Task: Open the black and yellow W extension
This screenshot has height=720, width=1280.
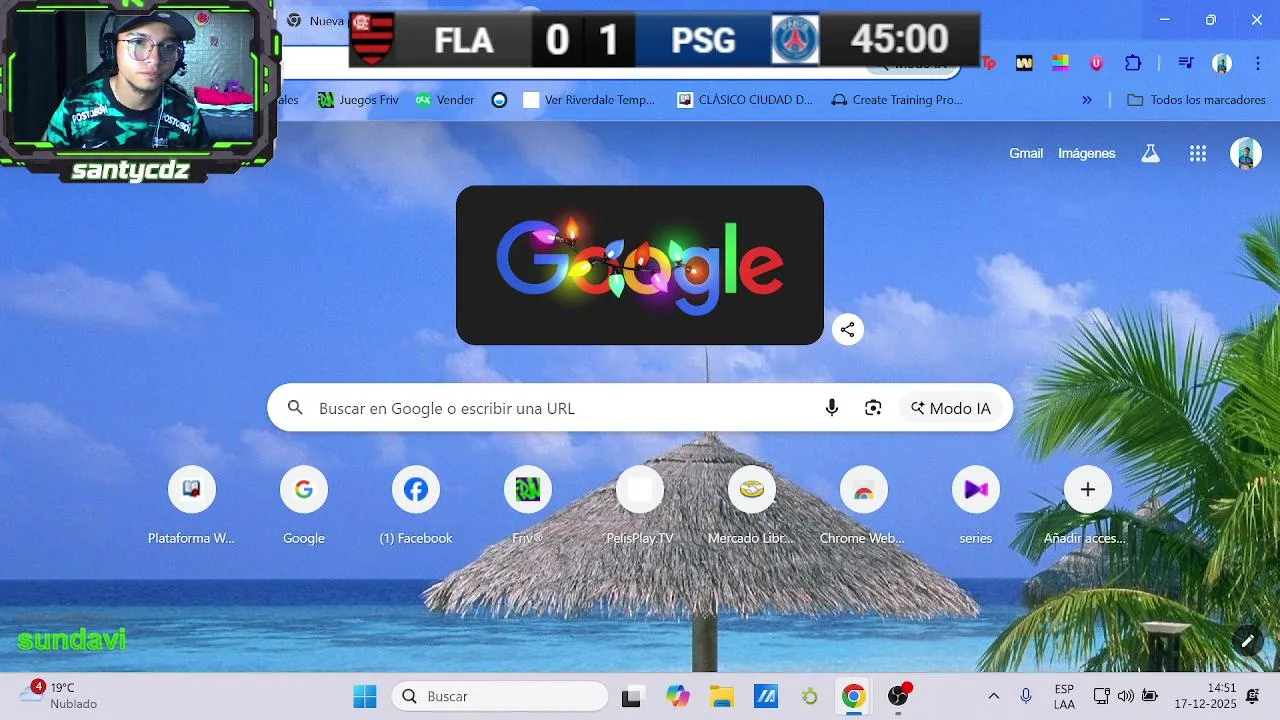Action: click(1024, 63)
